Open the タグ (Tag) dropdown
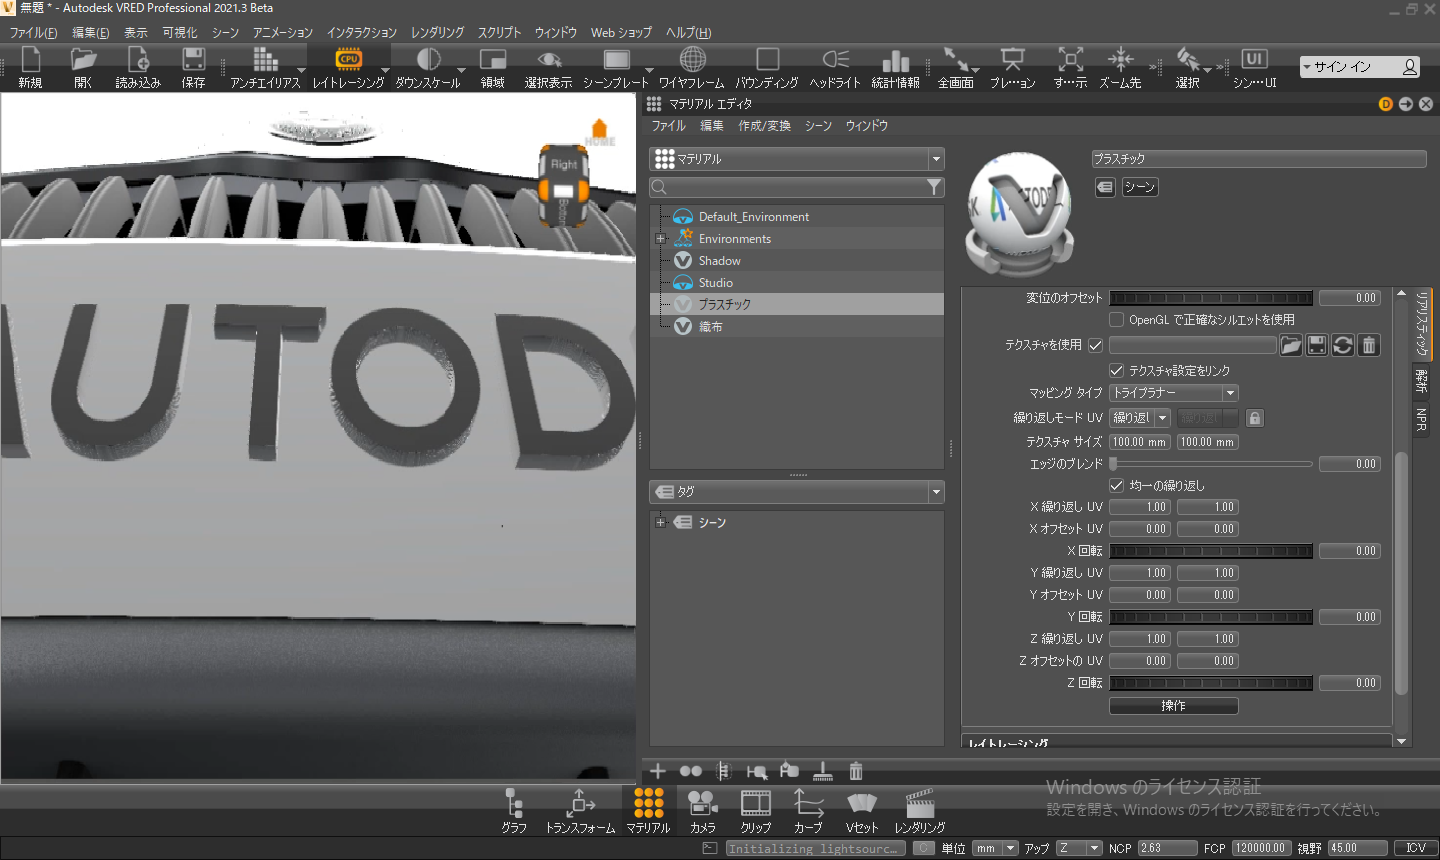This screenshot has width=1440, height=860. tap(797, 492)
